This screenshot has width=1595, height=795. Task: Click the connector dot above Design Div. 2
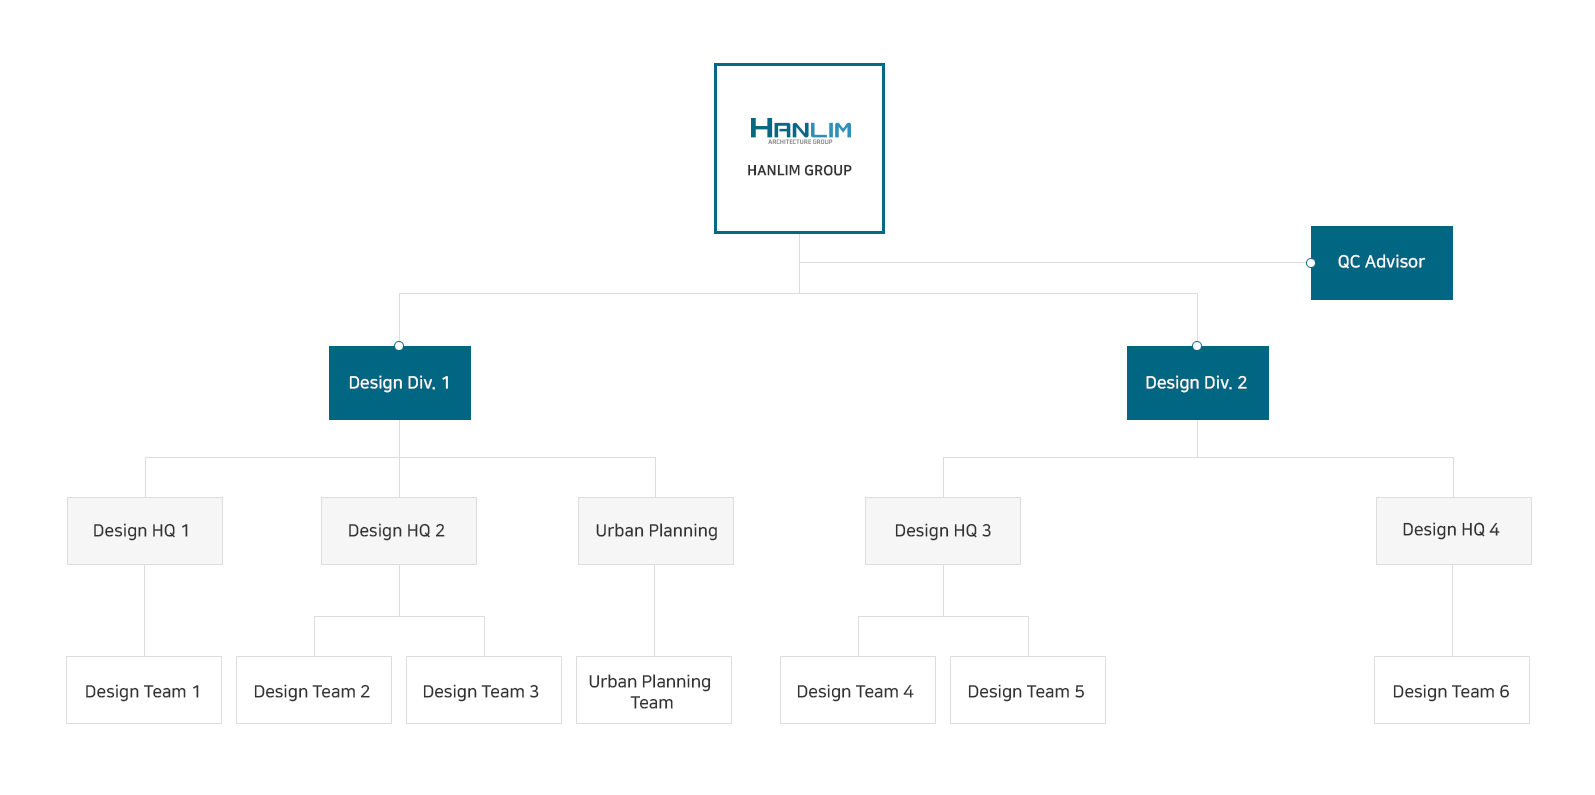click(x=1197, y=346)
